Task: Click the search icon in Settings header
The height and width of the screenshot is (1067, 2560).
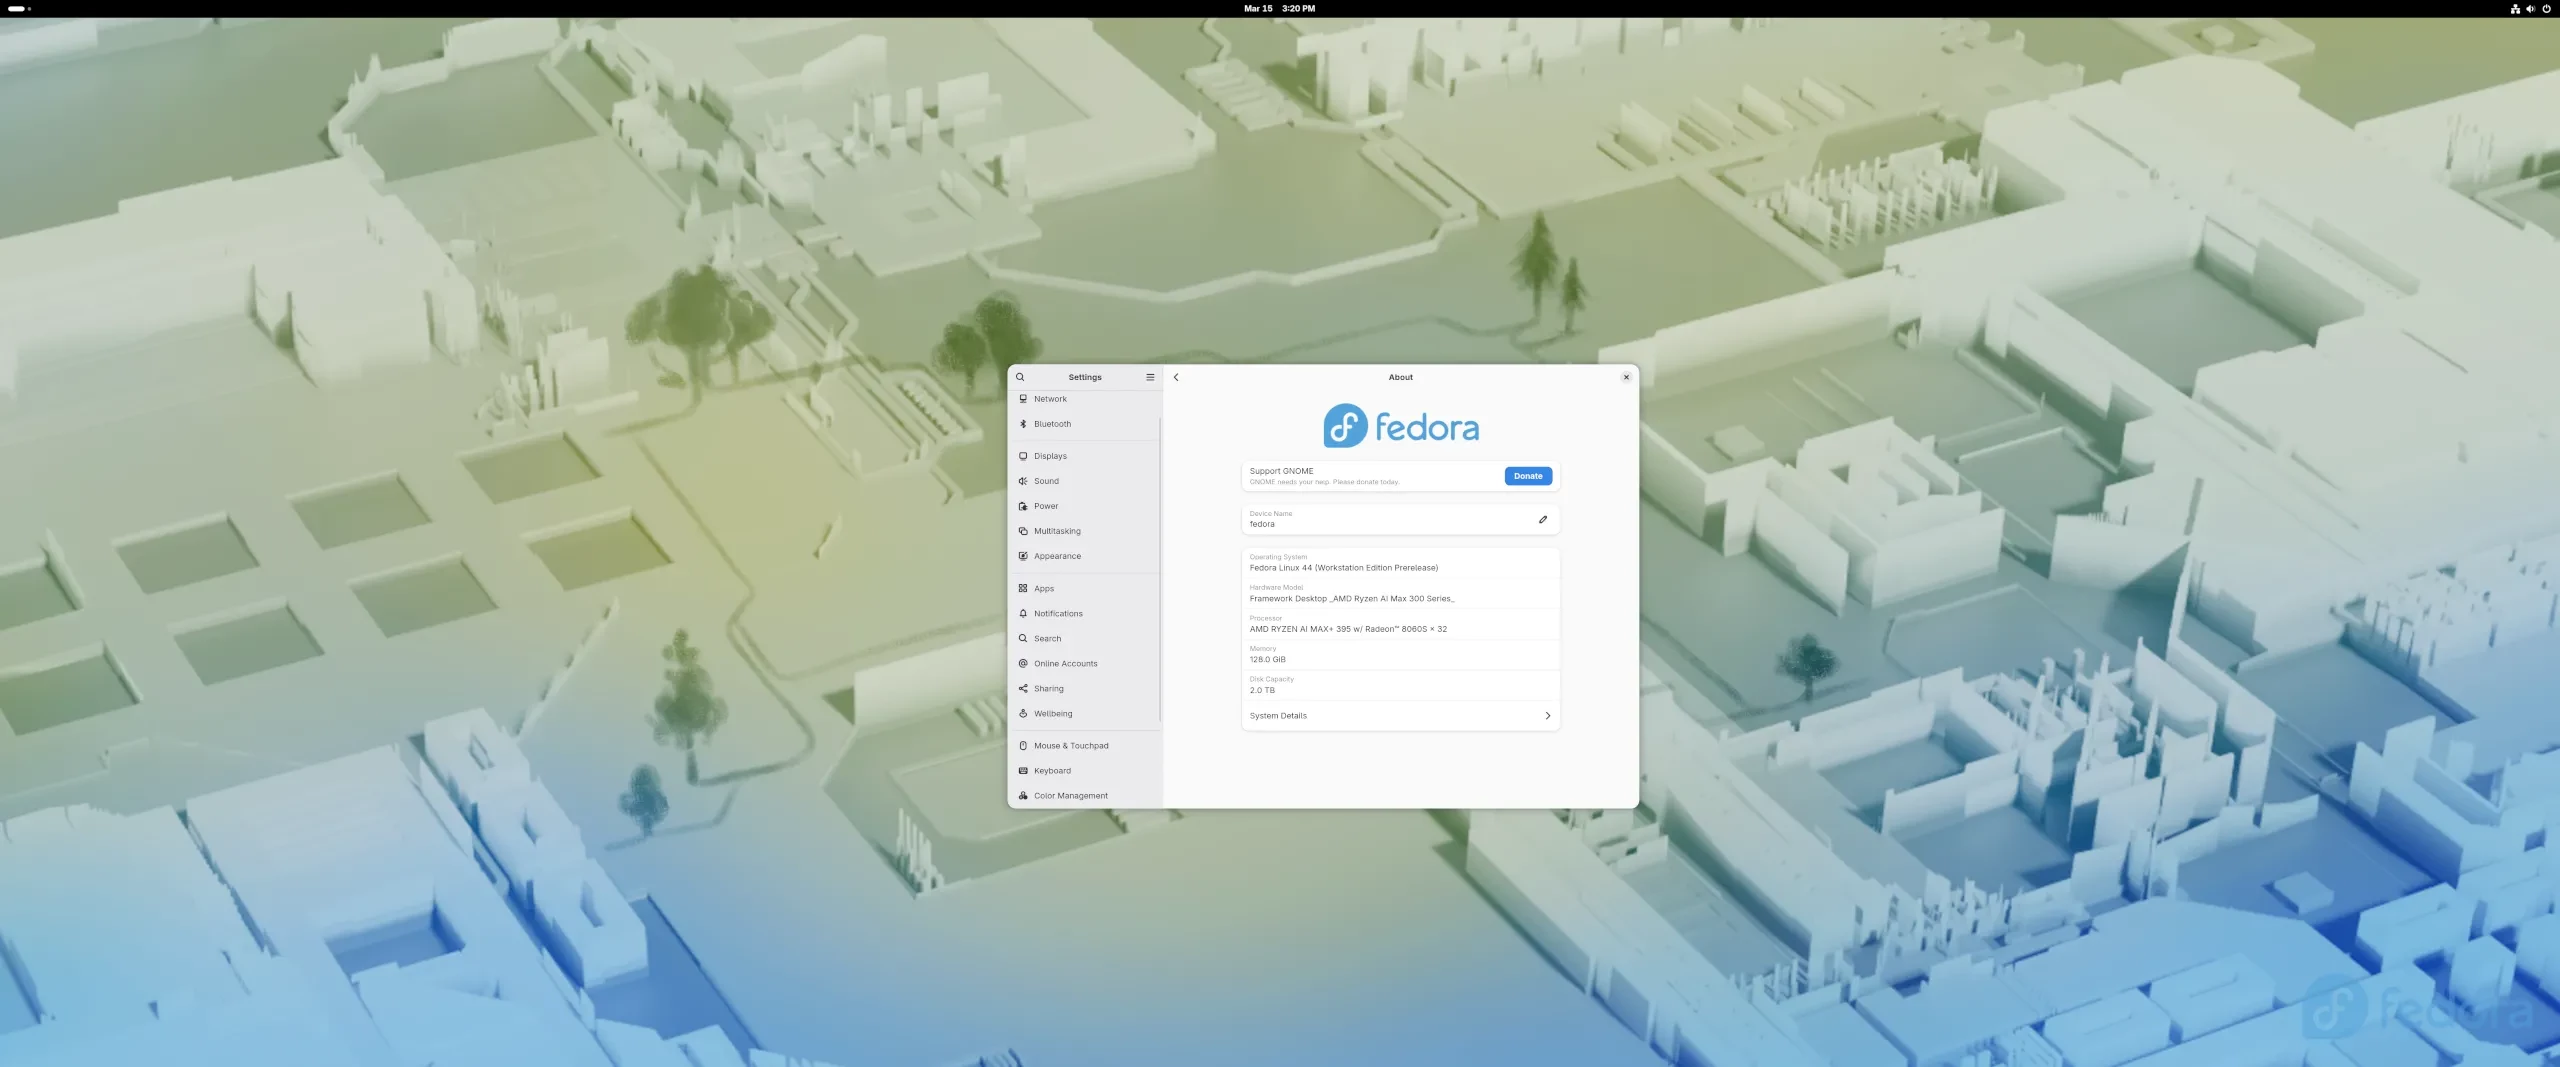Action: click(x=1020, y=377)
